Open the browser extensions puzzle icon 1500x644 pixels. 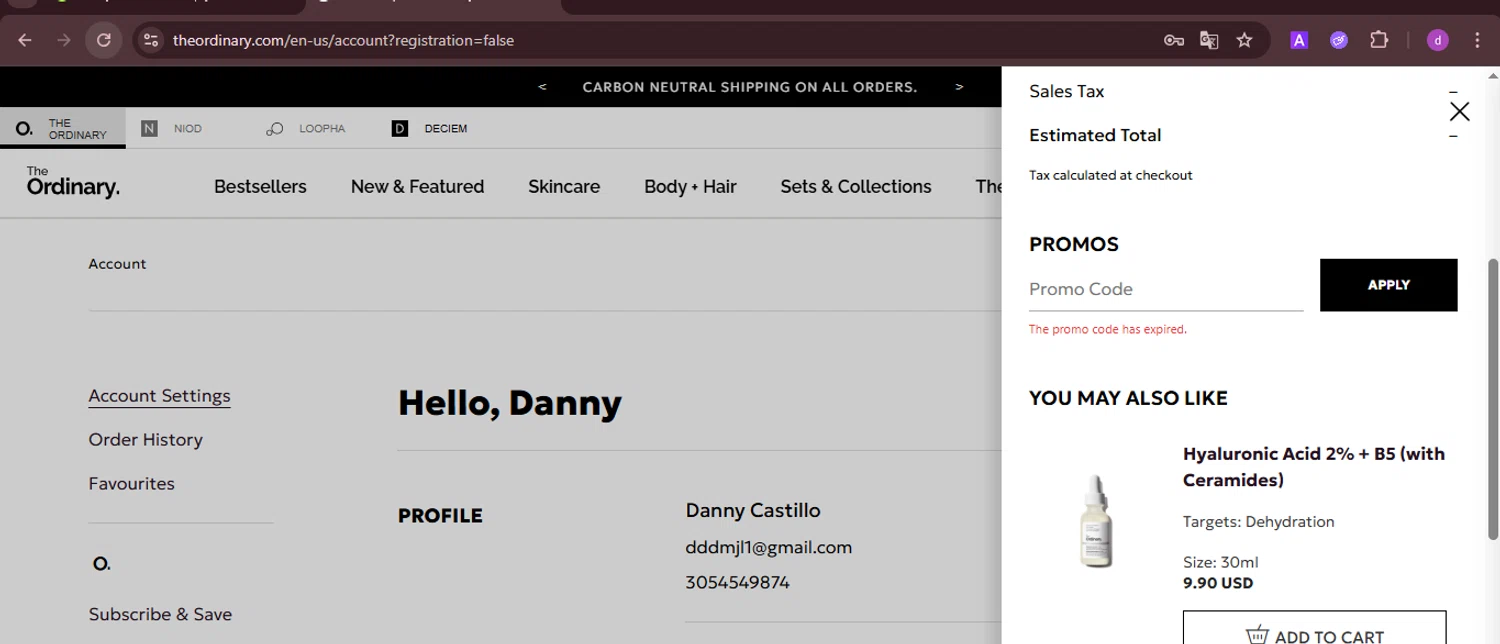click(x=1379, y=40)
